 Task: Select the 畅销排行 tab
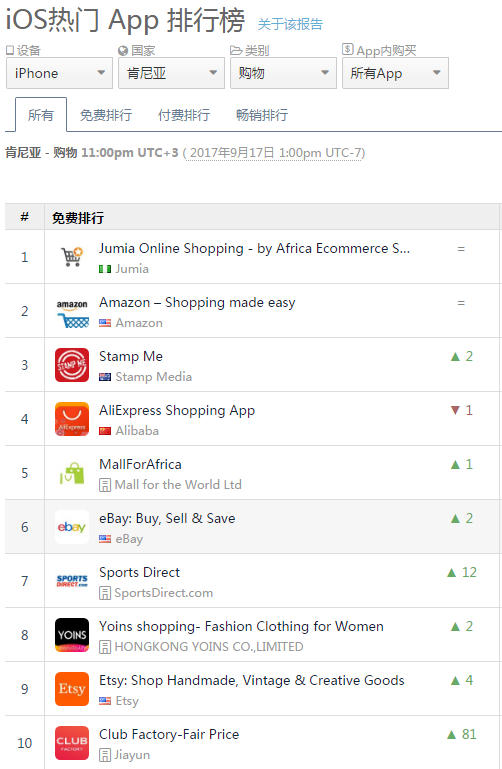(262, 115)
